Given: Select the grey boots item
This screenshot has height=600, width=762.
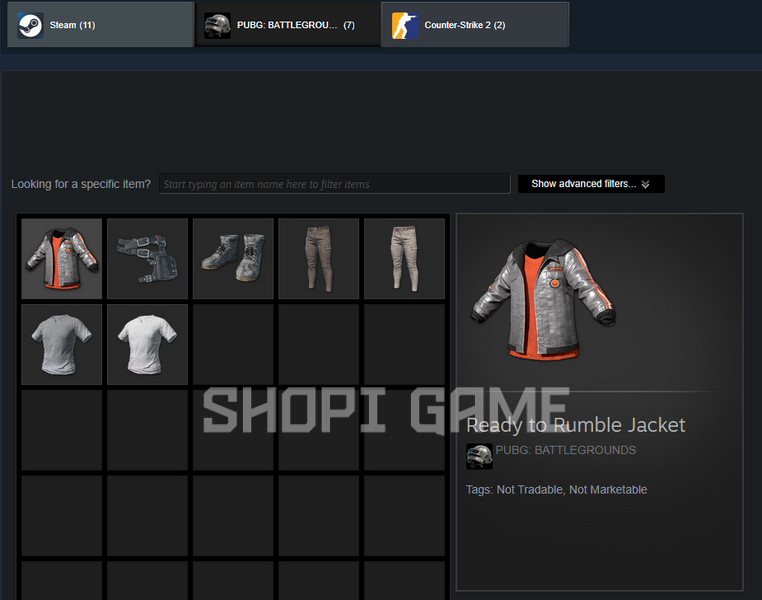Looking at the screenshot, I should pos(233,258).
